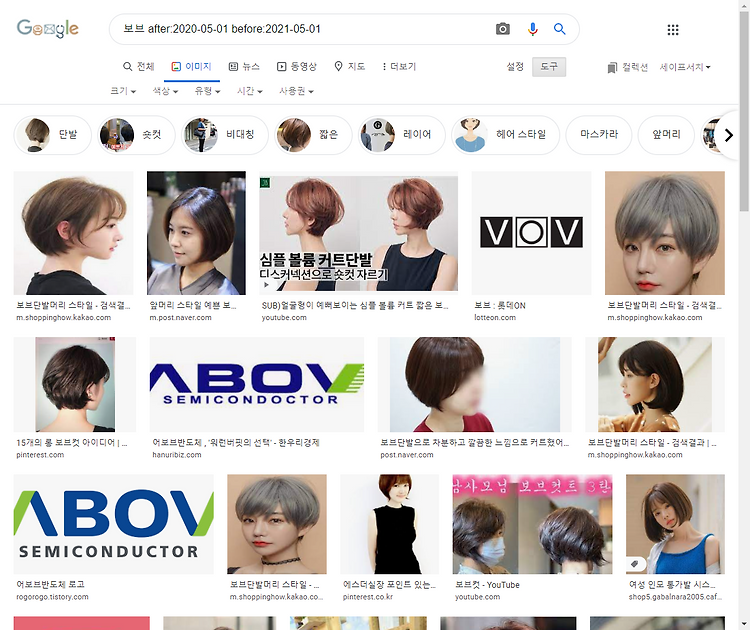
Task: Click the Google logo
Action: click(x=47, y=29)
